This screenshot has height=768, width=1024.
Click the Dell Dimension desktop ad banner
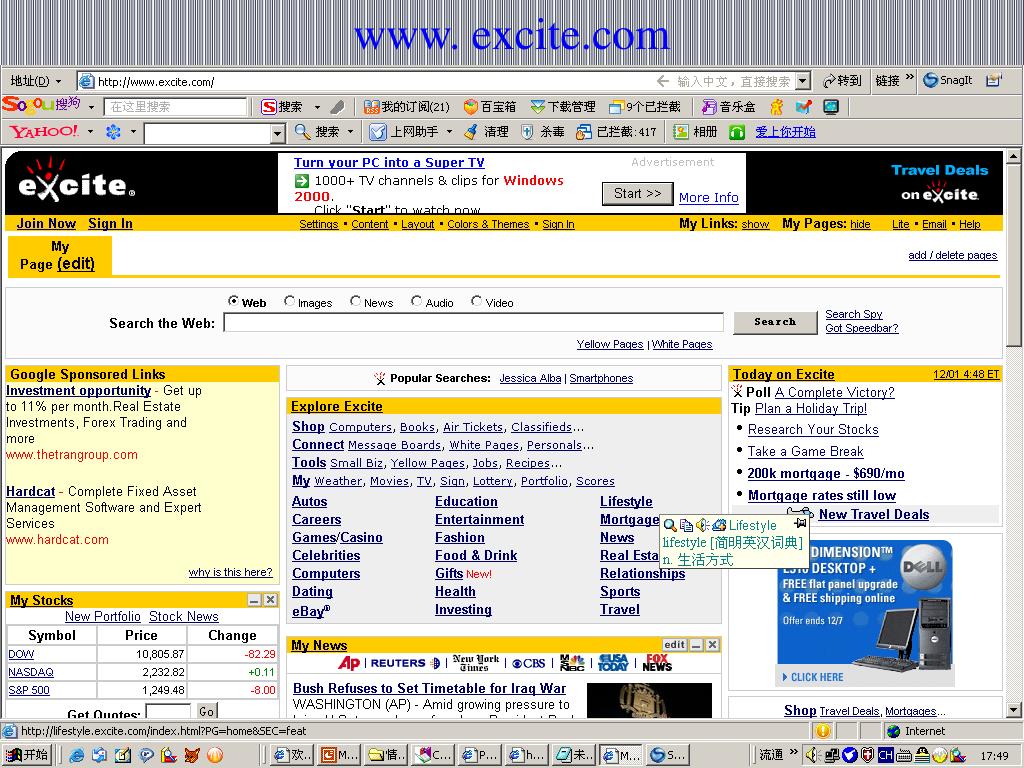point(865,612)
